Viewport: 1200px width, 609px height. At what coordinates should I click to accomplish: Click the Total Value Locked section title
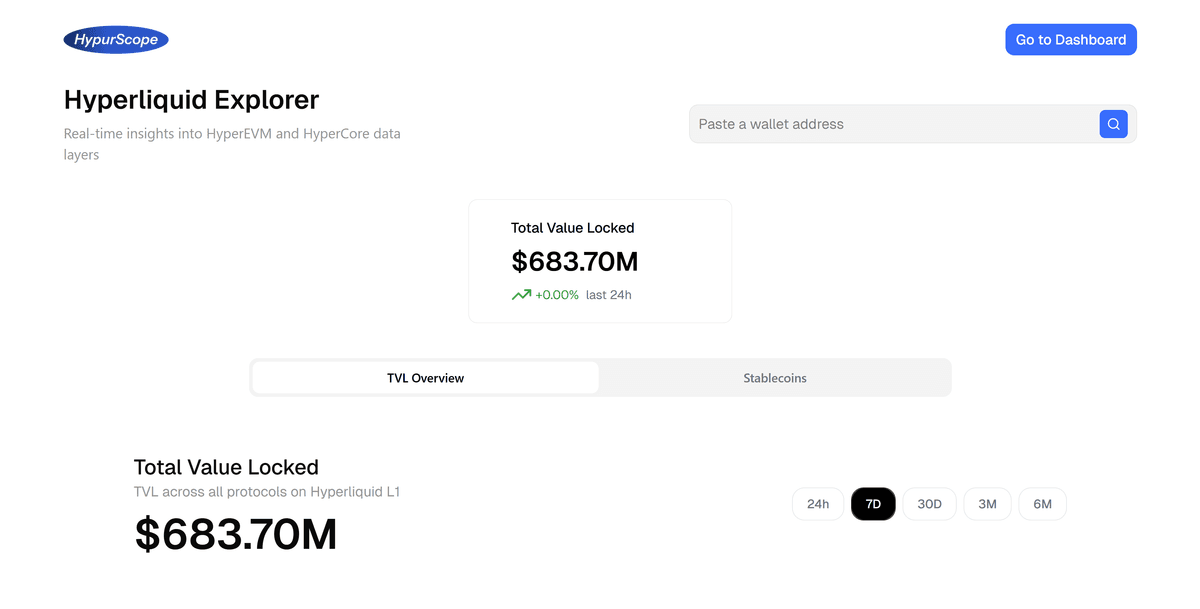(226, 467)
